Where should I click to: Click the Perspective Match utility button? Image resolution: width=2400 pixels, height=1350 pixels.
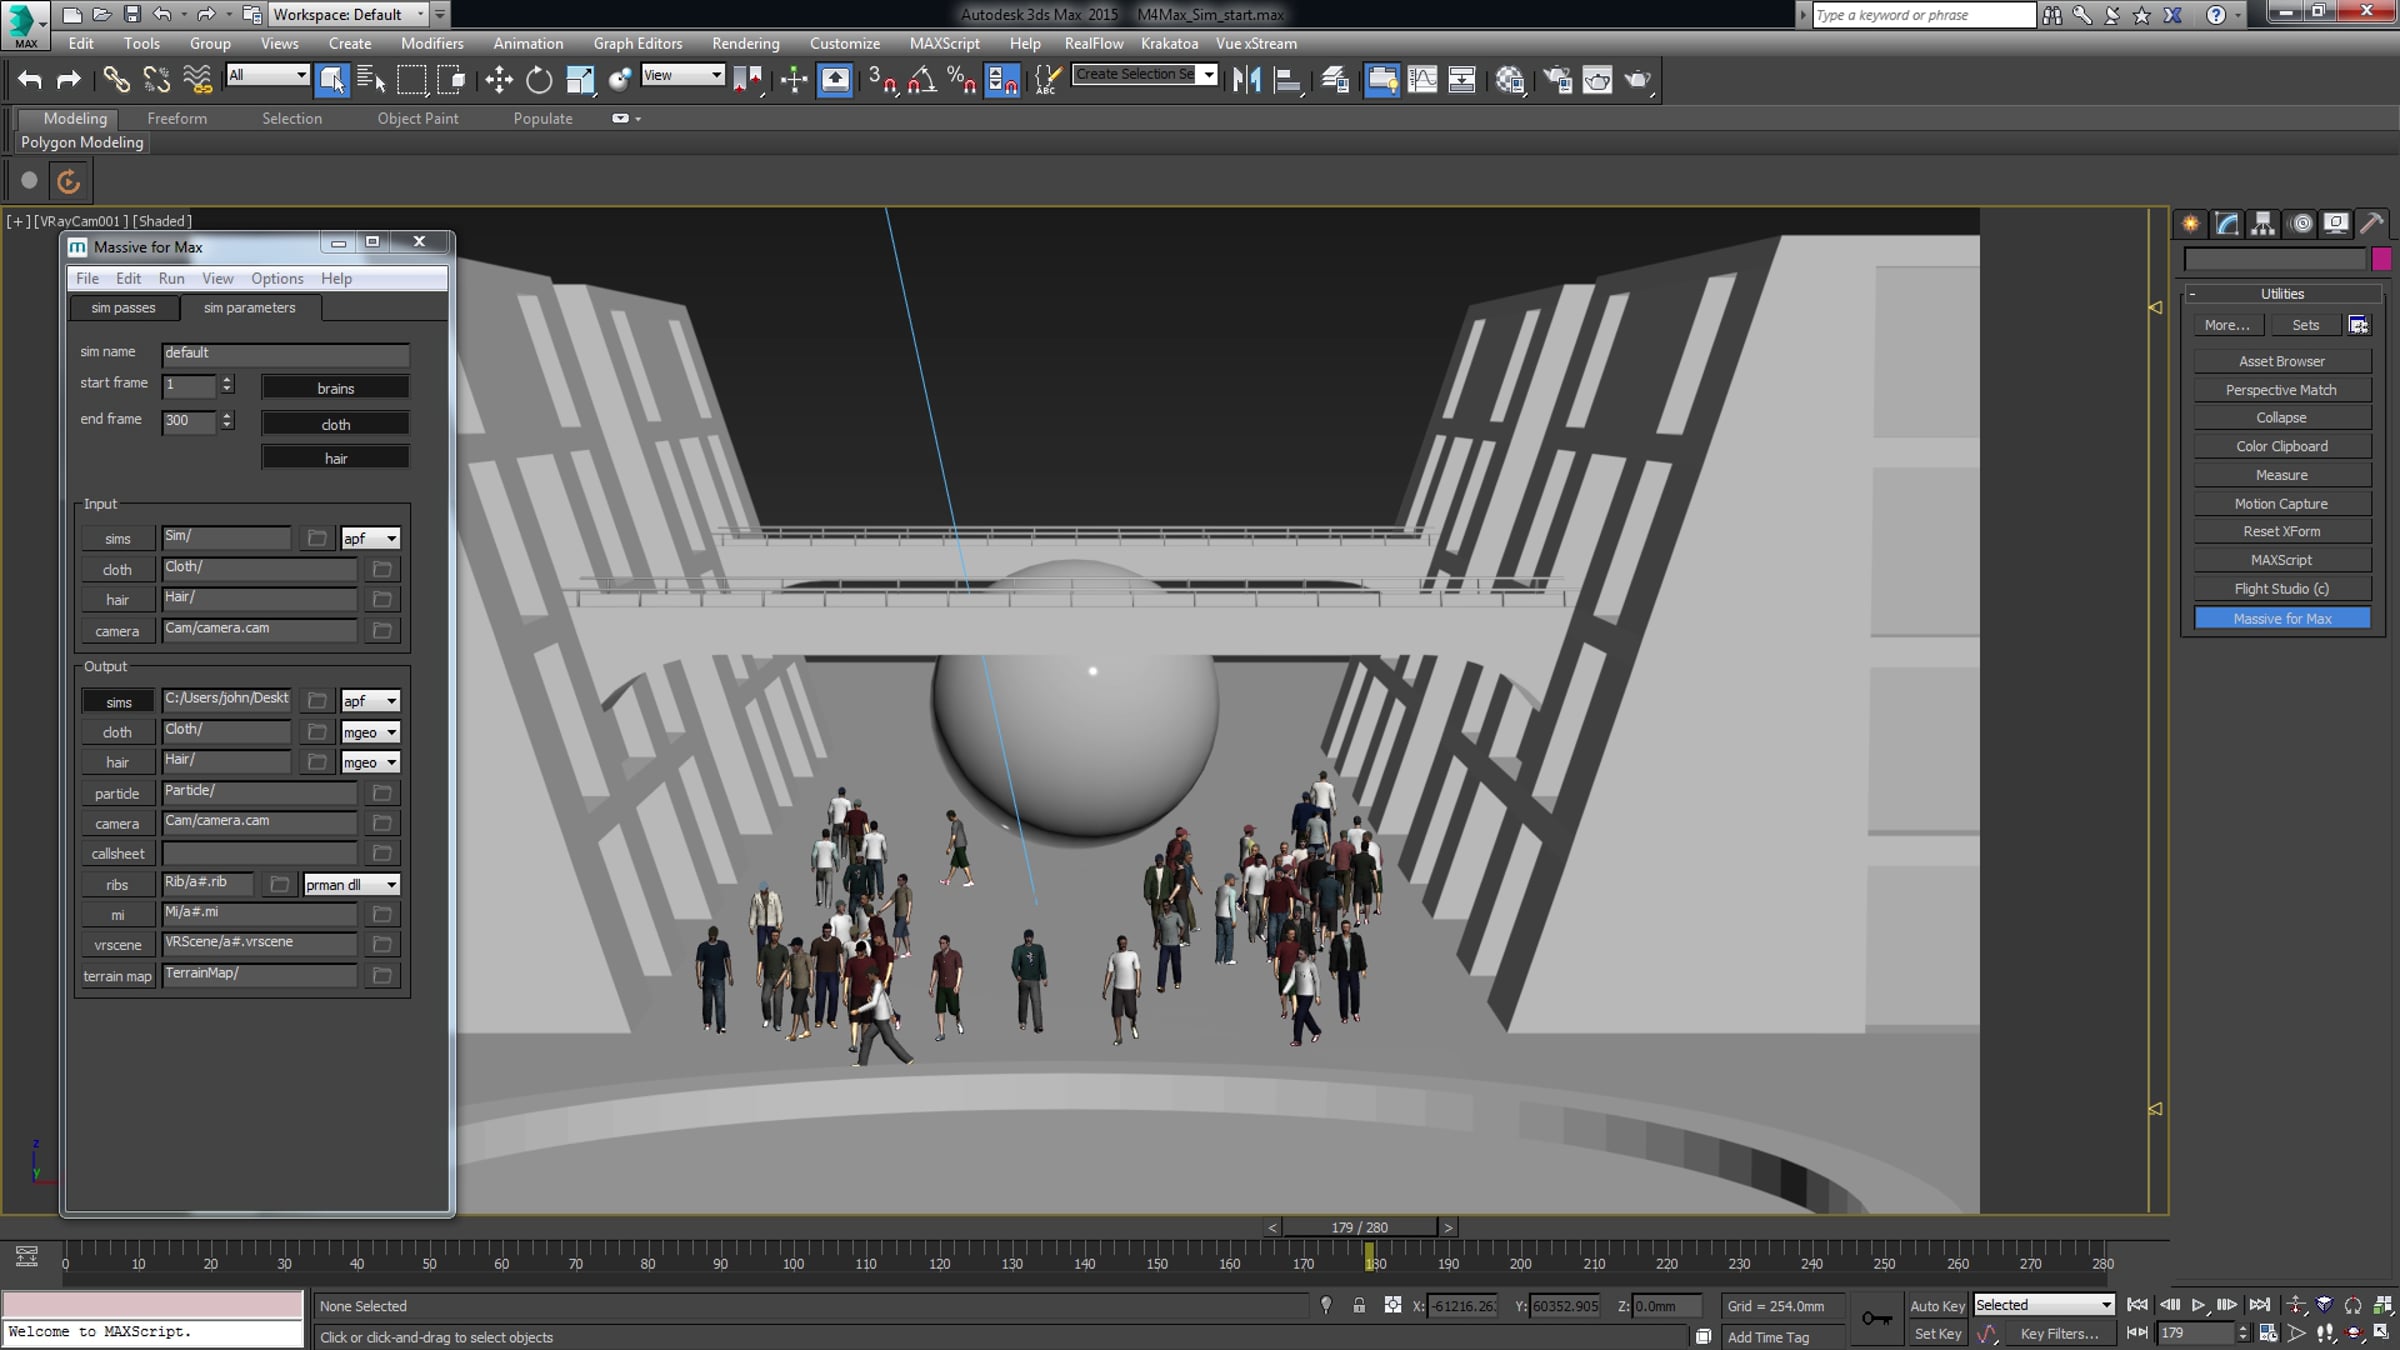[x=2281, y=390]
